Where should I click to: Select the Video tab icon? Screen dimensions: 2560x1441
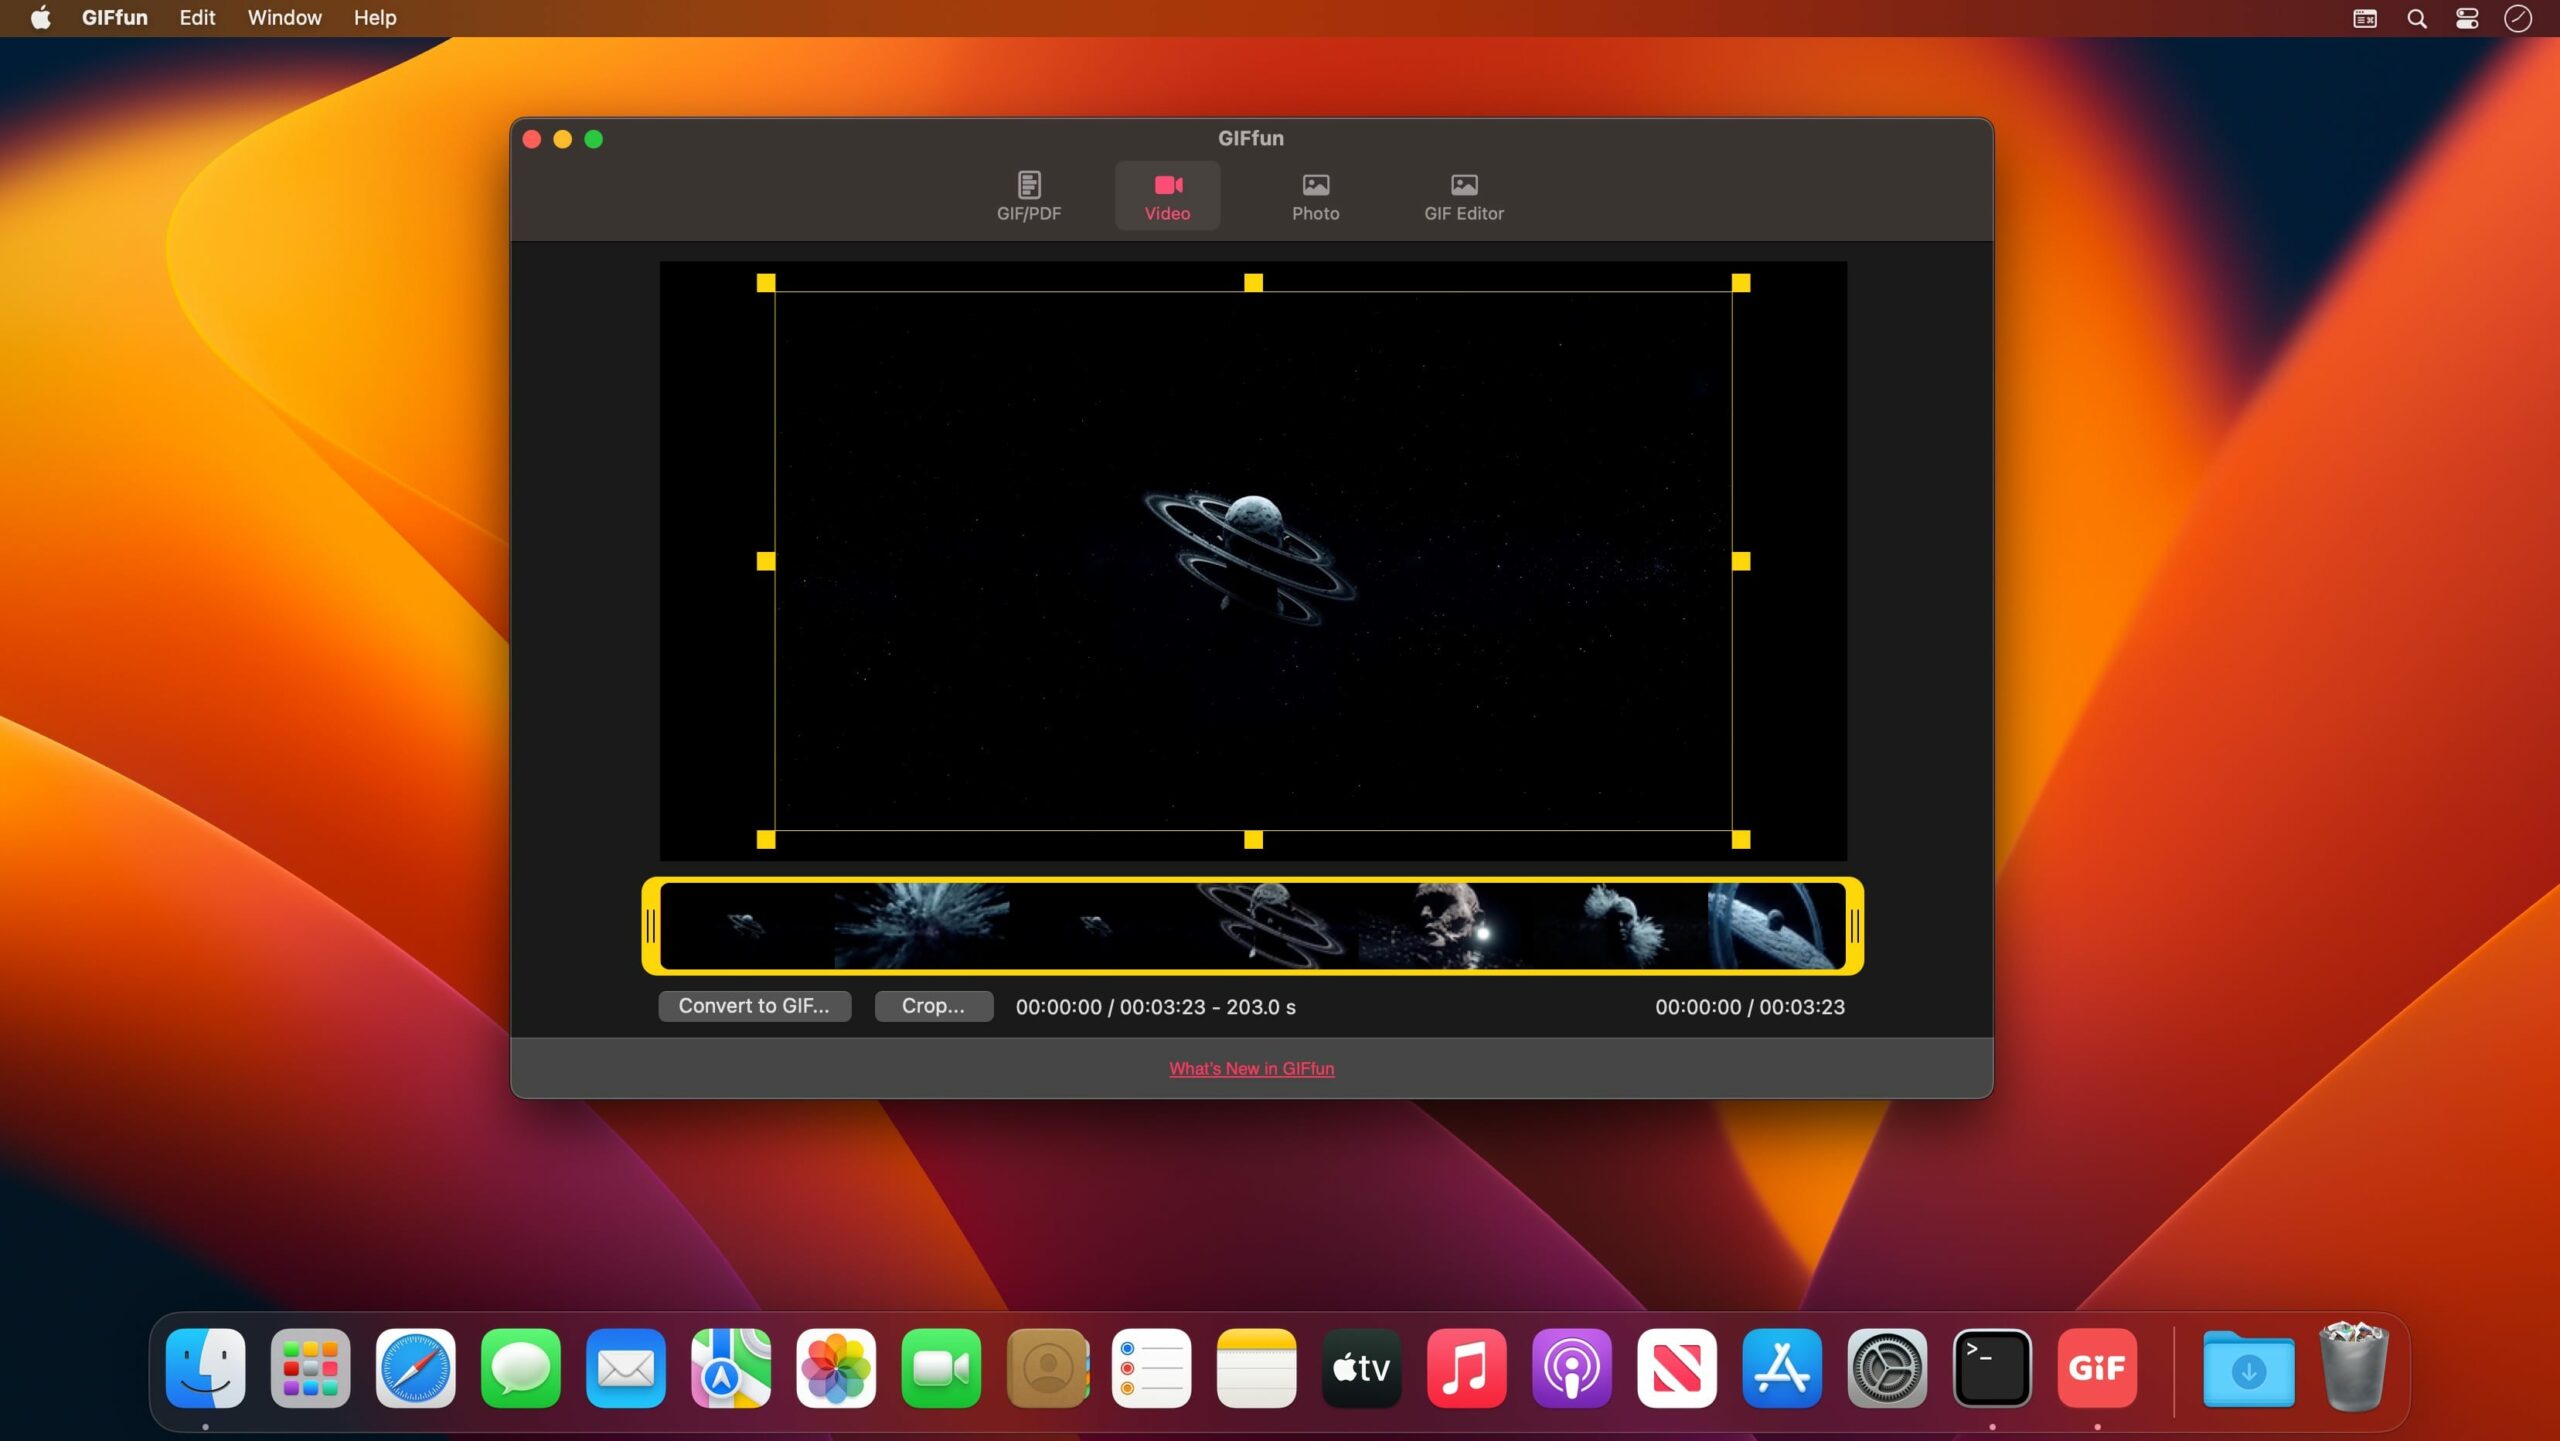click(1167, 186)
